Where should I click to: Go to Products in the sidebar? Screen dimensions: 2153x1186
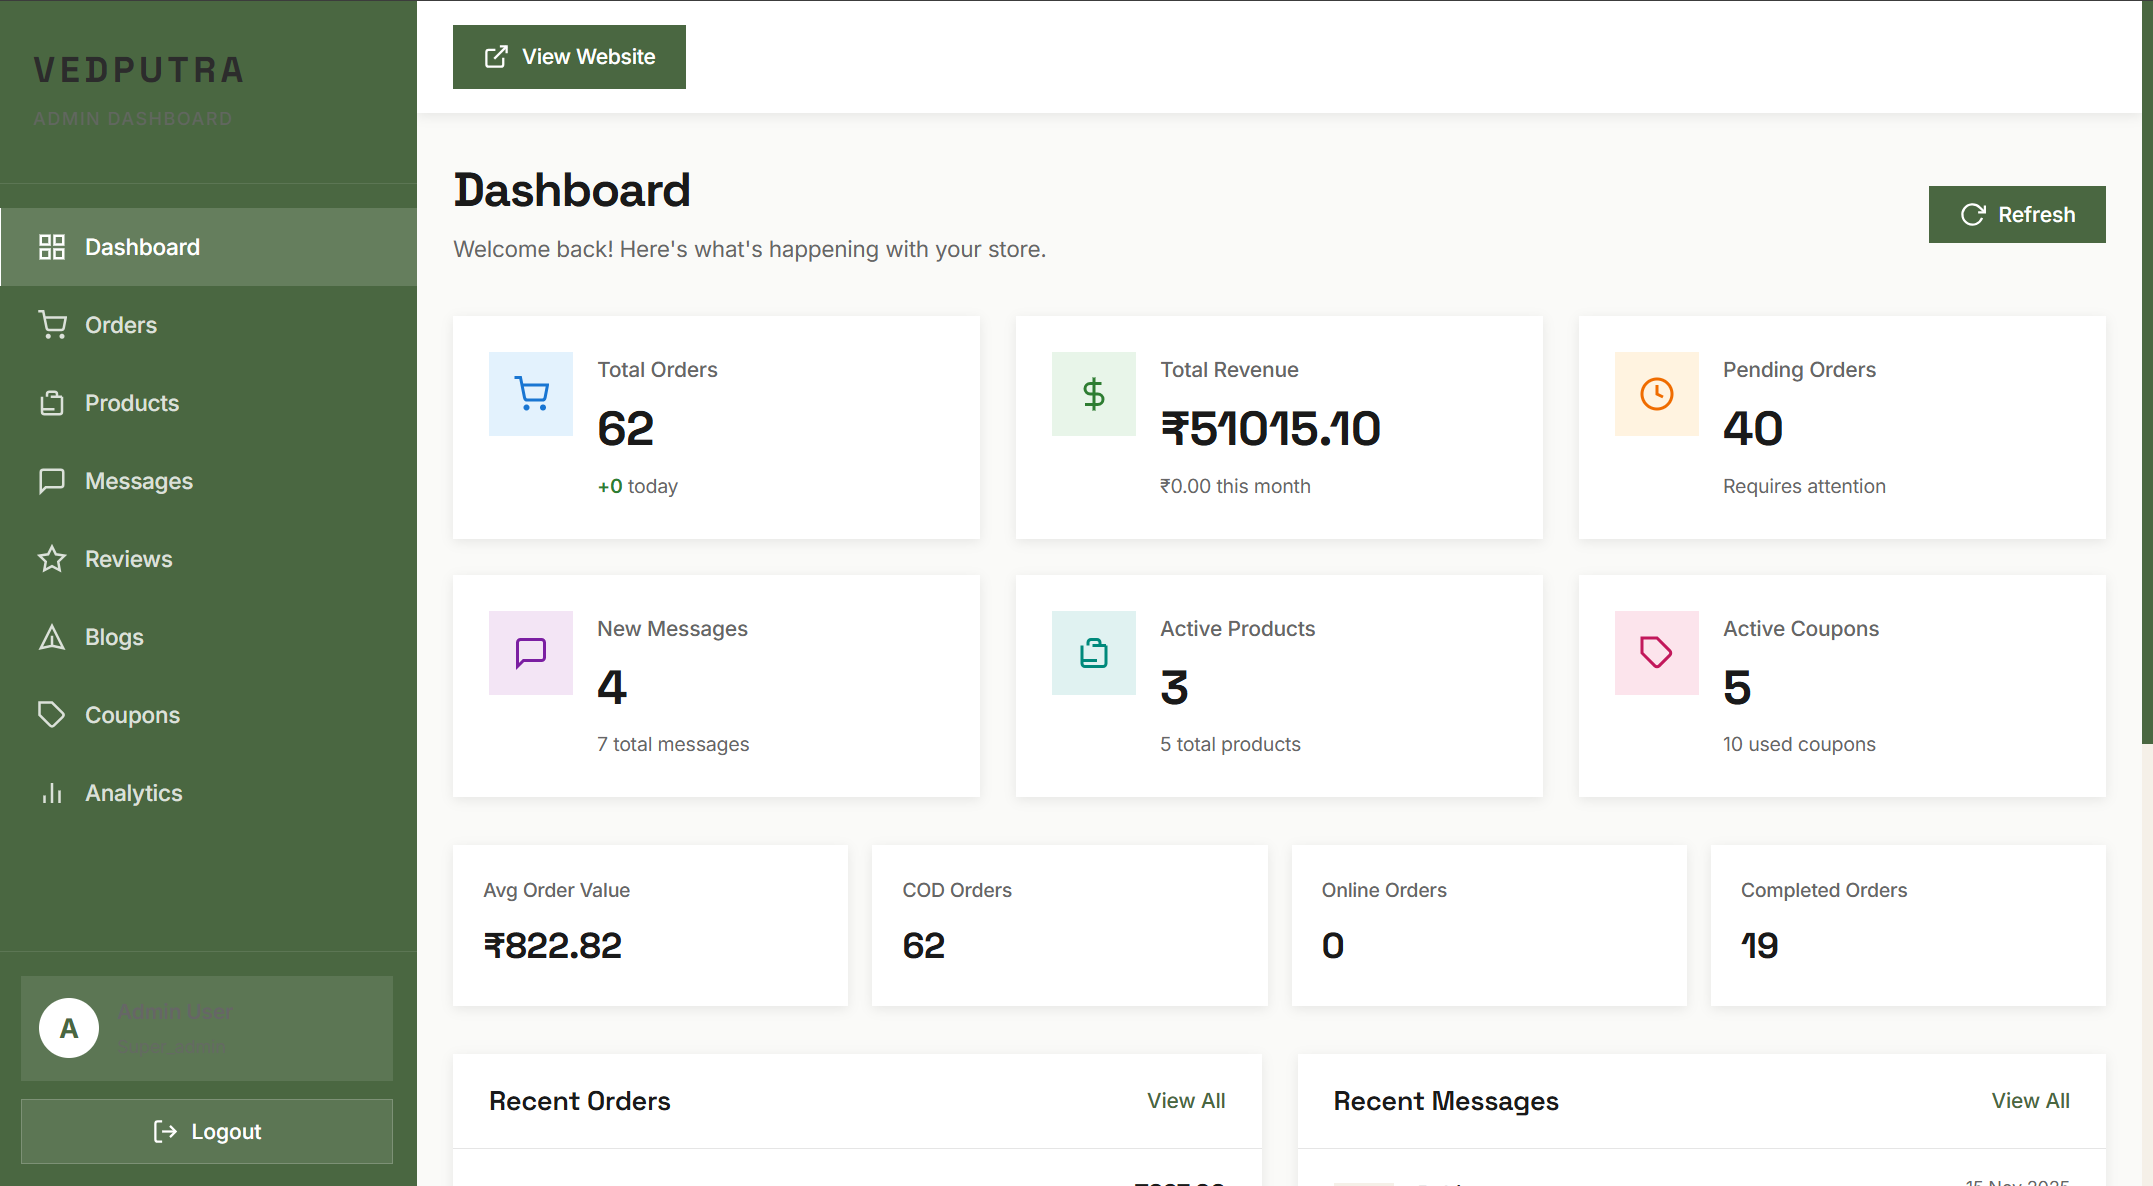[131, 403]
